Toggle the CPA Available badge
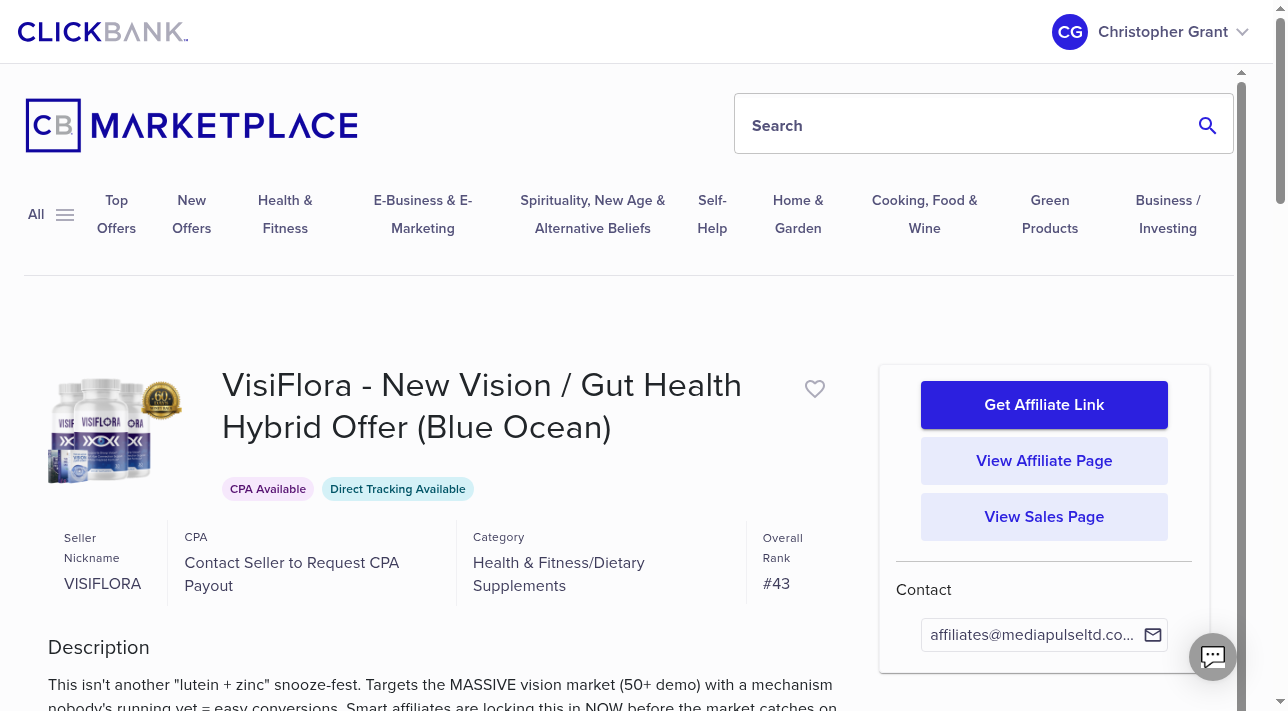1288x711 pixels. tap(268, 489)
